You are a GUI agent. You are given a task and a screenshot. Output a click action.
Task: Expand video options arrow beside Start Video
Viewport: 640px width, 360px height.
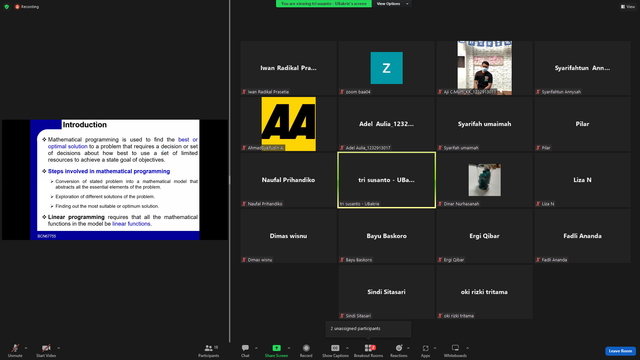click(58, 348)
